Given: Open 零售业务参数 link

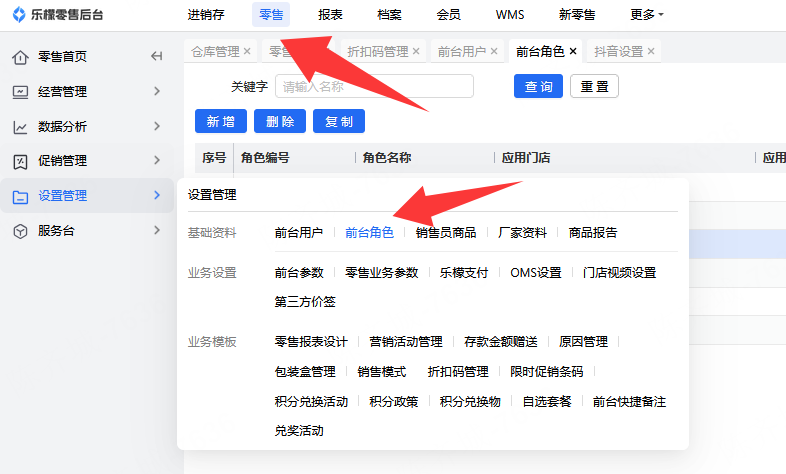Looking at the screenshot, I should 381,273.
